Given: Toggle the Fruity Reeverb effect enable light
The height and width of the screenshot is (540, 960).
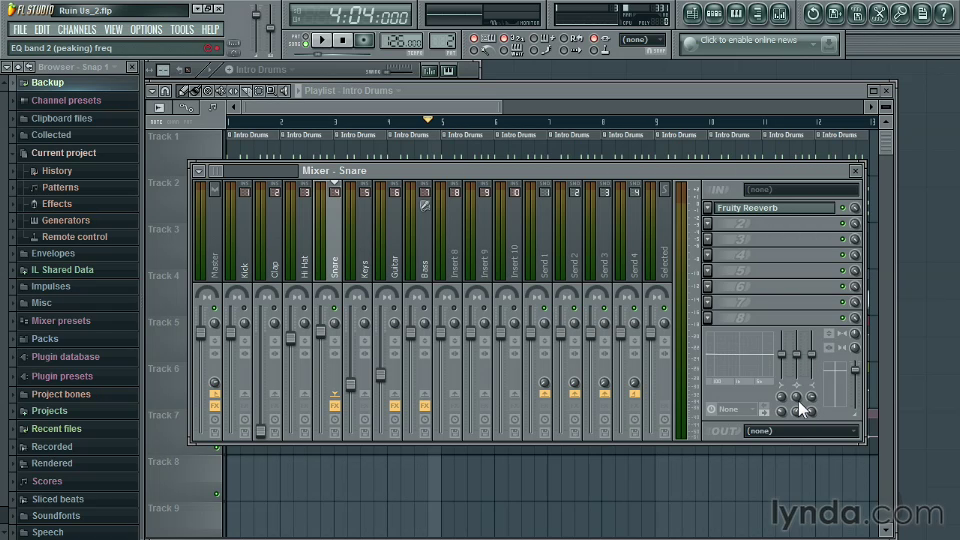Looking at the screenshot, I should click(842, 208).
